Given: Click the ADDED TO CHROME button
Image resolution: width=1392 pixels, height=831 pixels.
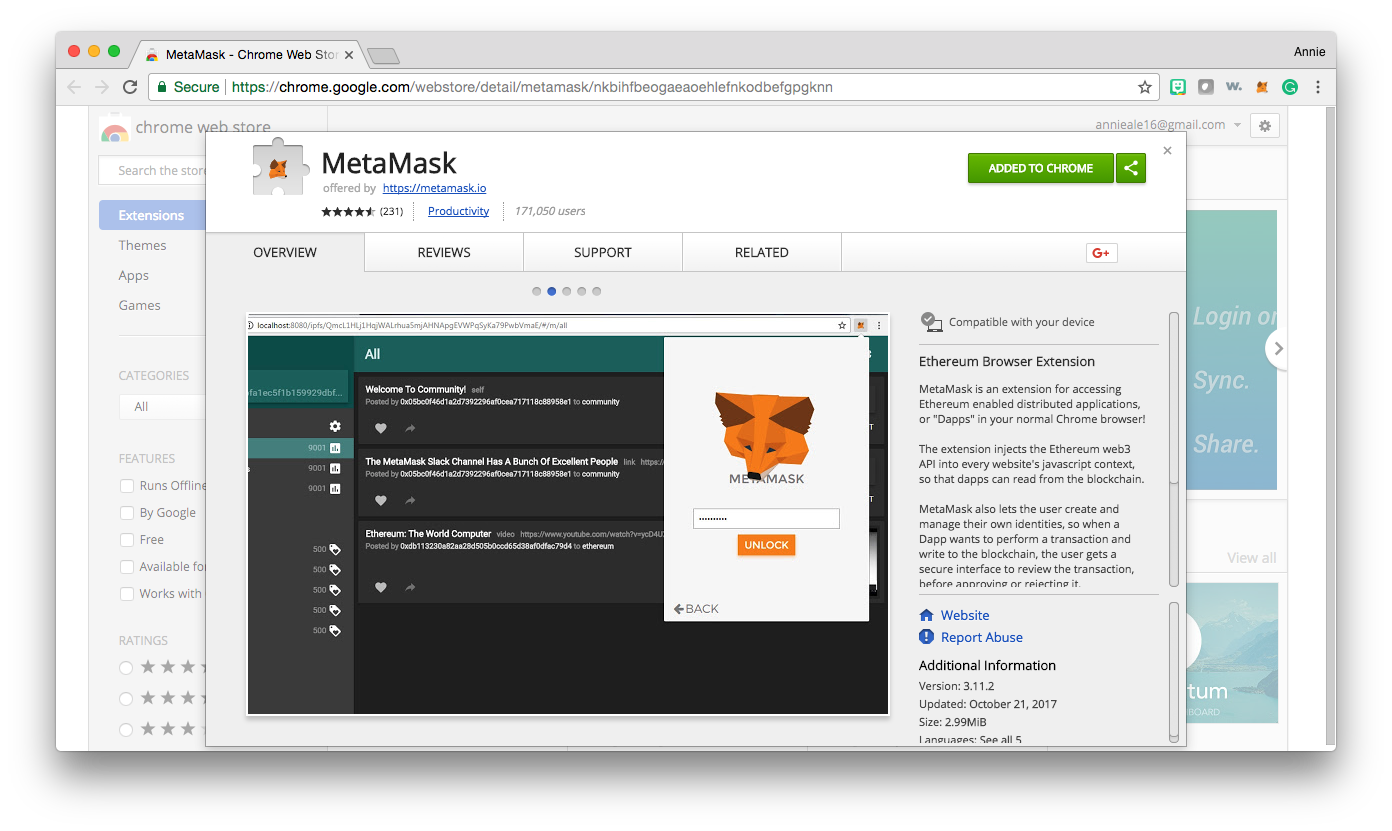Looking at the screenshot, I should coord(1040,168).
